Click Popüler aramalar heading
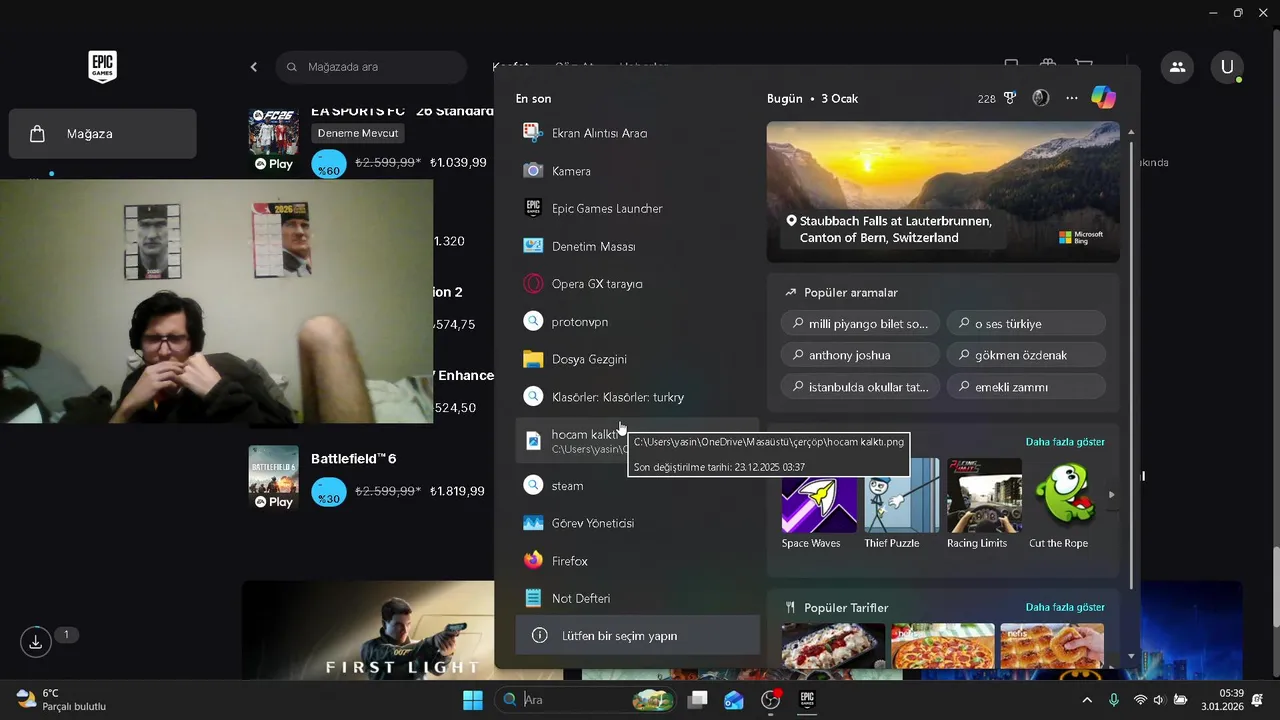This screenshot has width=1280, height=720. [x=851, y=293]
